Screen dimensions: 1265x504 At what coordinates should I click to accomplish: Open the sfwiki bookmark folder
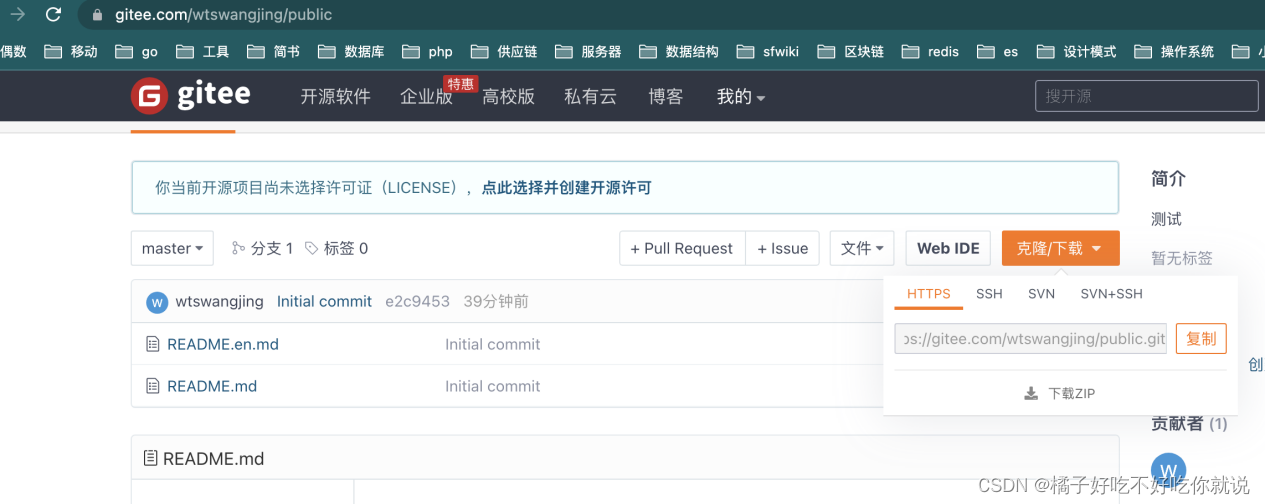tap(768, 52)
